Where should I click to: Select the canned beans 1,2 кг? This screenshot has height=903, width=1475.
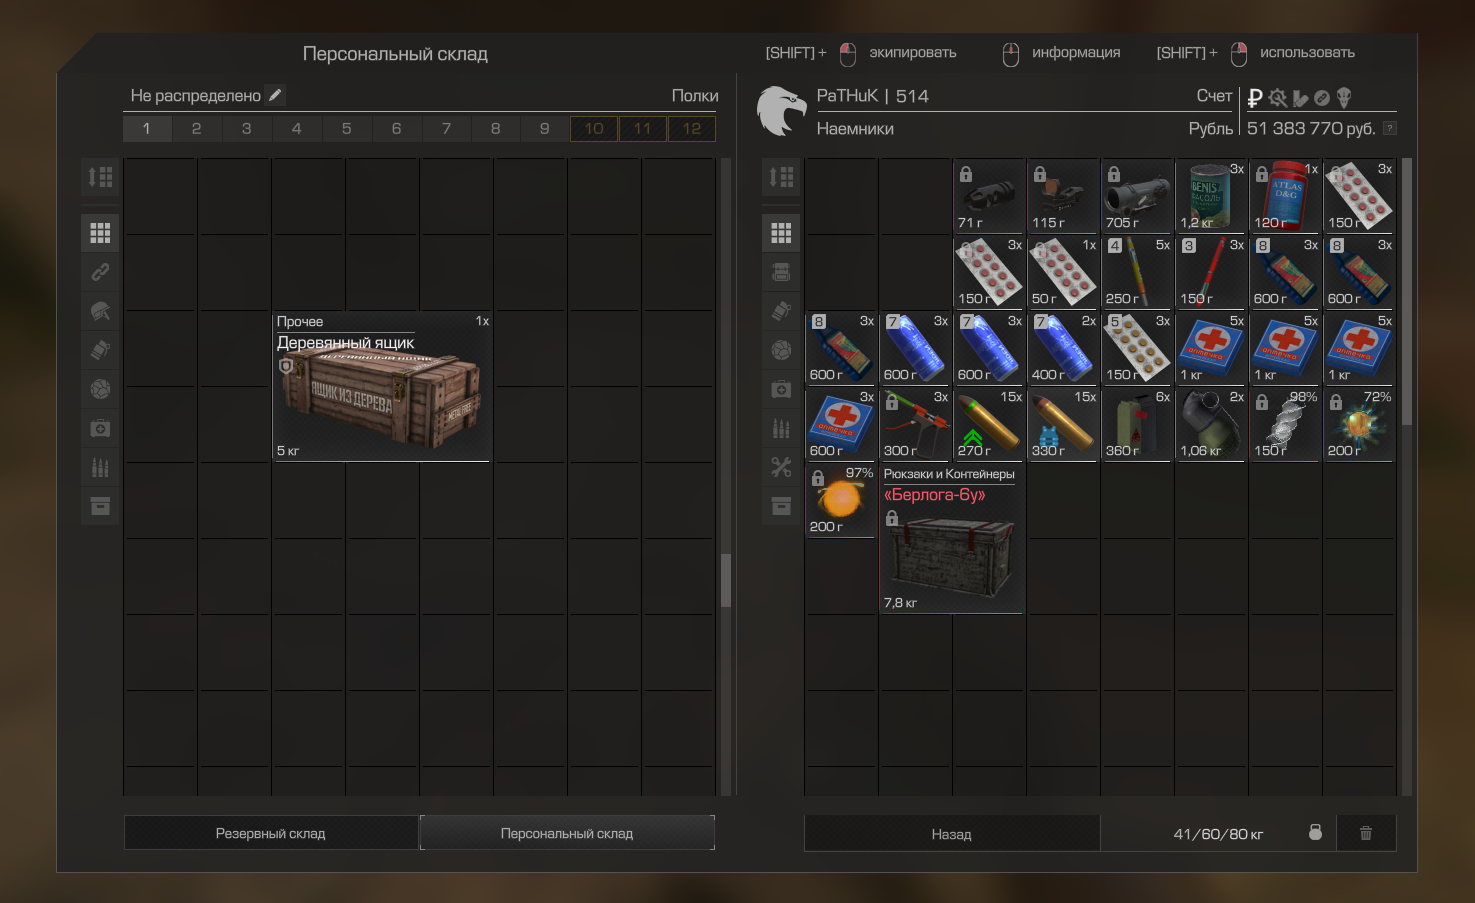[x=1211, y=196]
